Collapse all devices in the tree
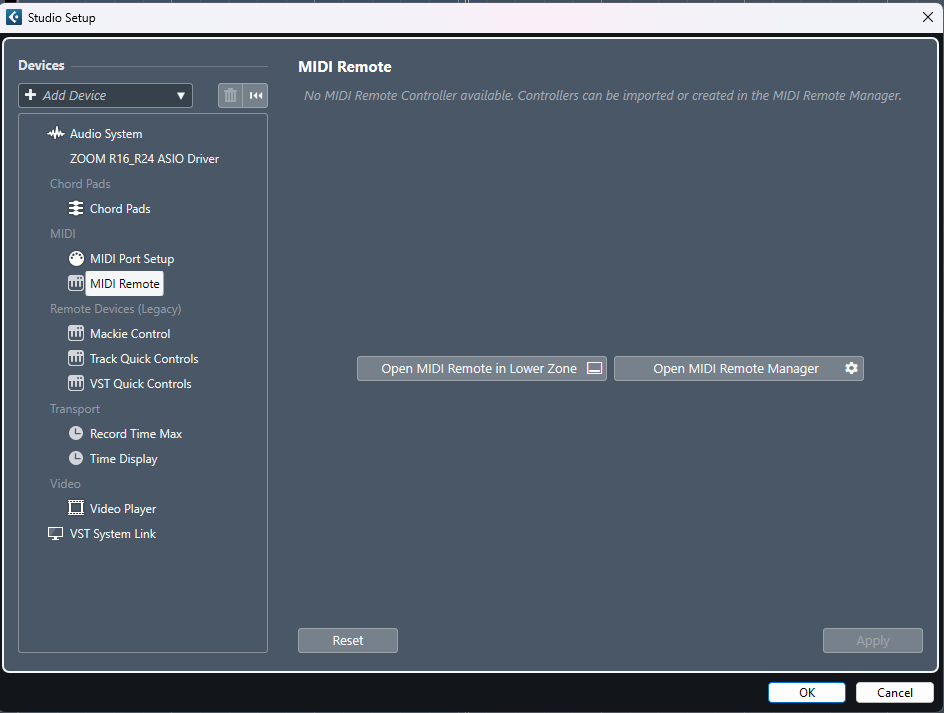Screen dimensions: 944x713 tap(256, 95)
